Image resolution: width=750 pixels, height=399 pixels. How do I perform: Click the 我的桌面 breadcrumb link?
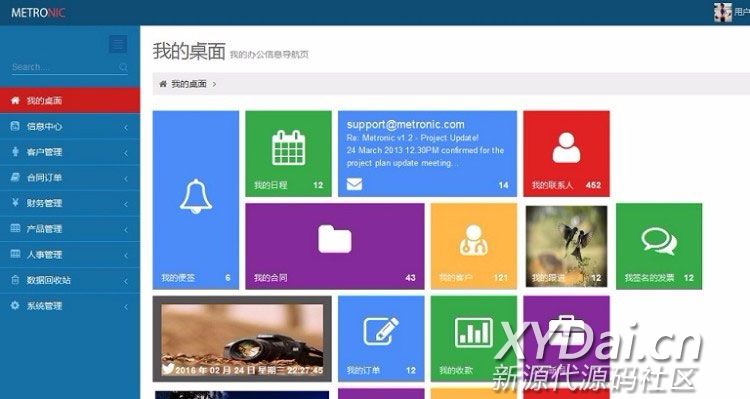coord(188,84)
